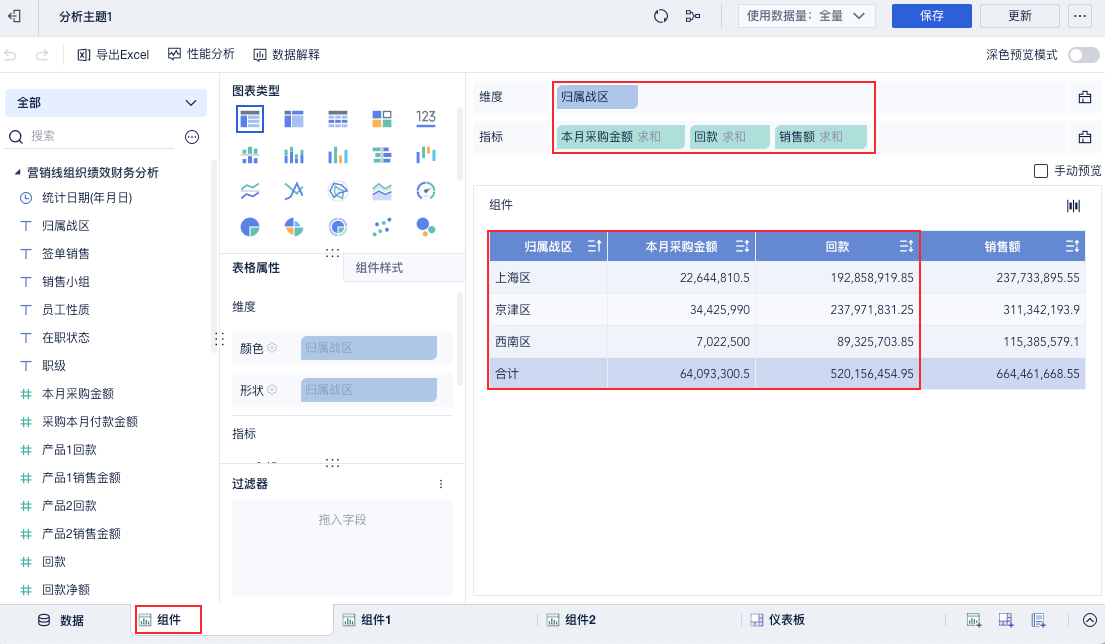Open the top-right ellipsis menu
Image resolution: width=1105 pixels, height=644 pixels.
(1080, 16)
